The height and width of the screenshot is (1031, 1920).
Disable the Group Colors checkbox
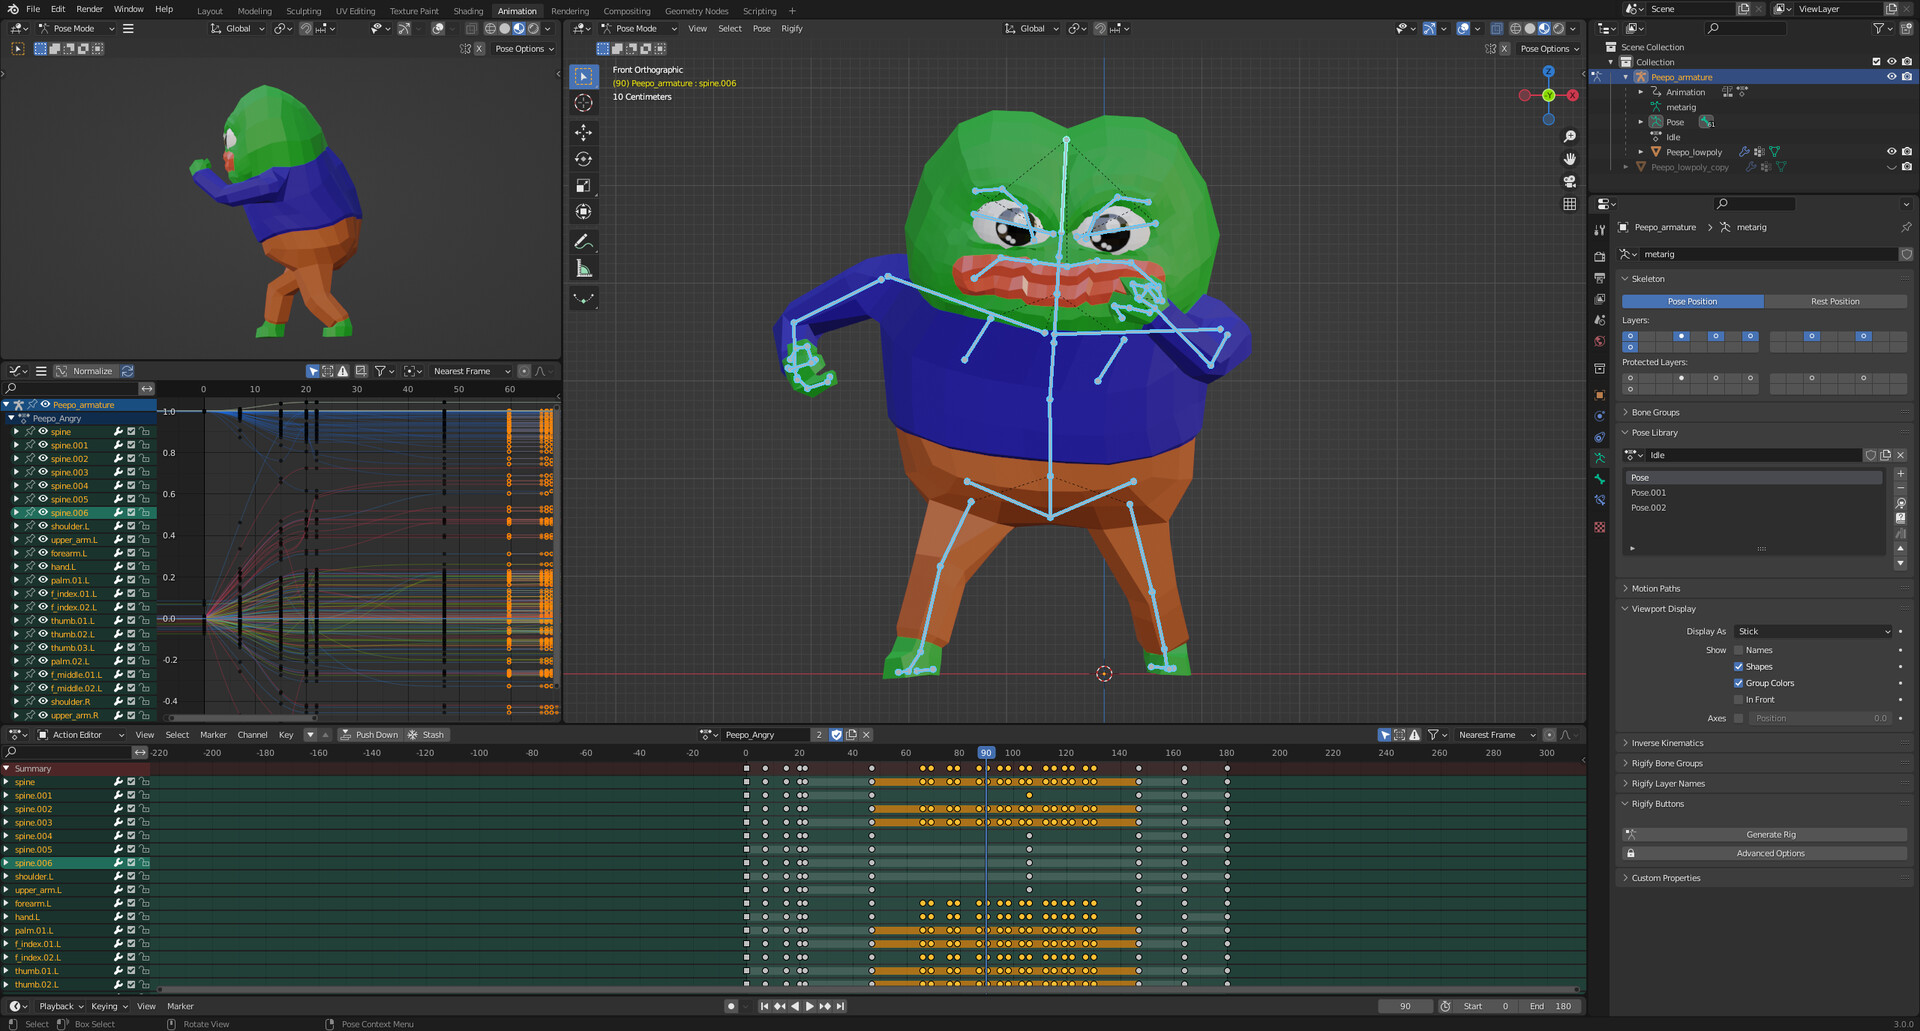(x=1739, y=682)
